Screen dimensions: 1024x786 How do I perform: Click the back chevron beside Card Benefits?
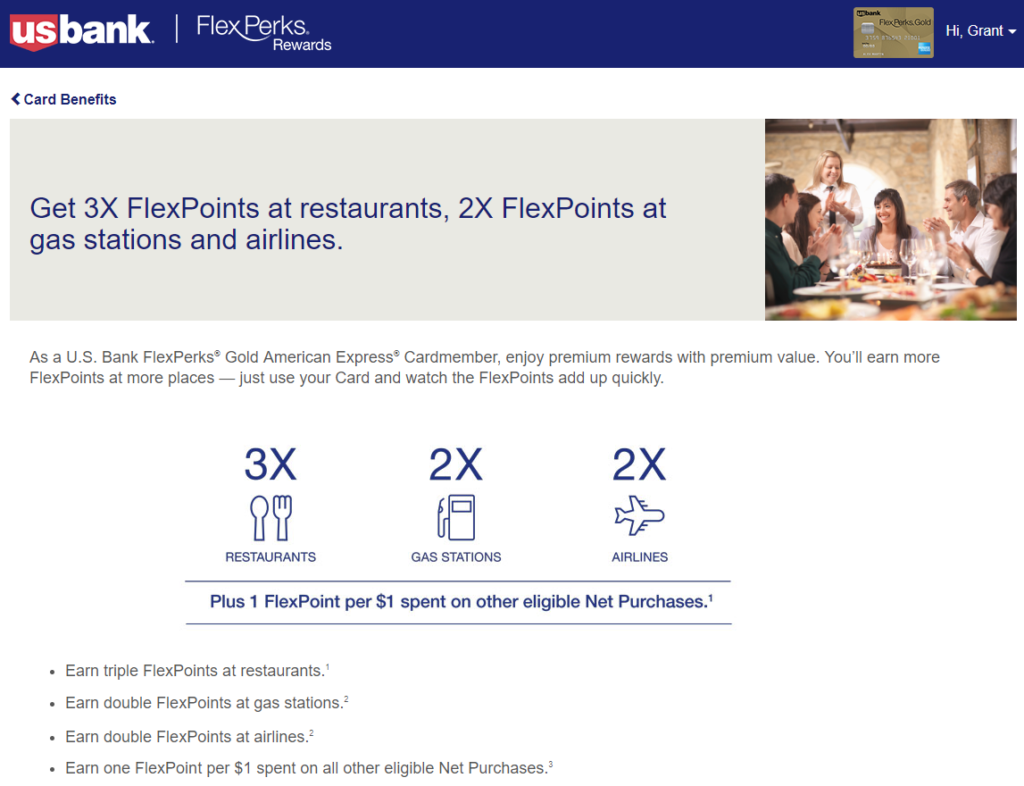(x=14, y=99)
